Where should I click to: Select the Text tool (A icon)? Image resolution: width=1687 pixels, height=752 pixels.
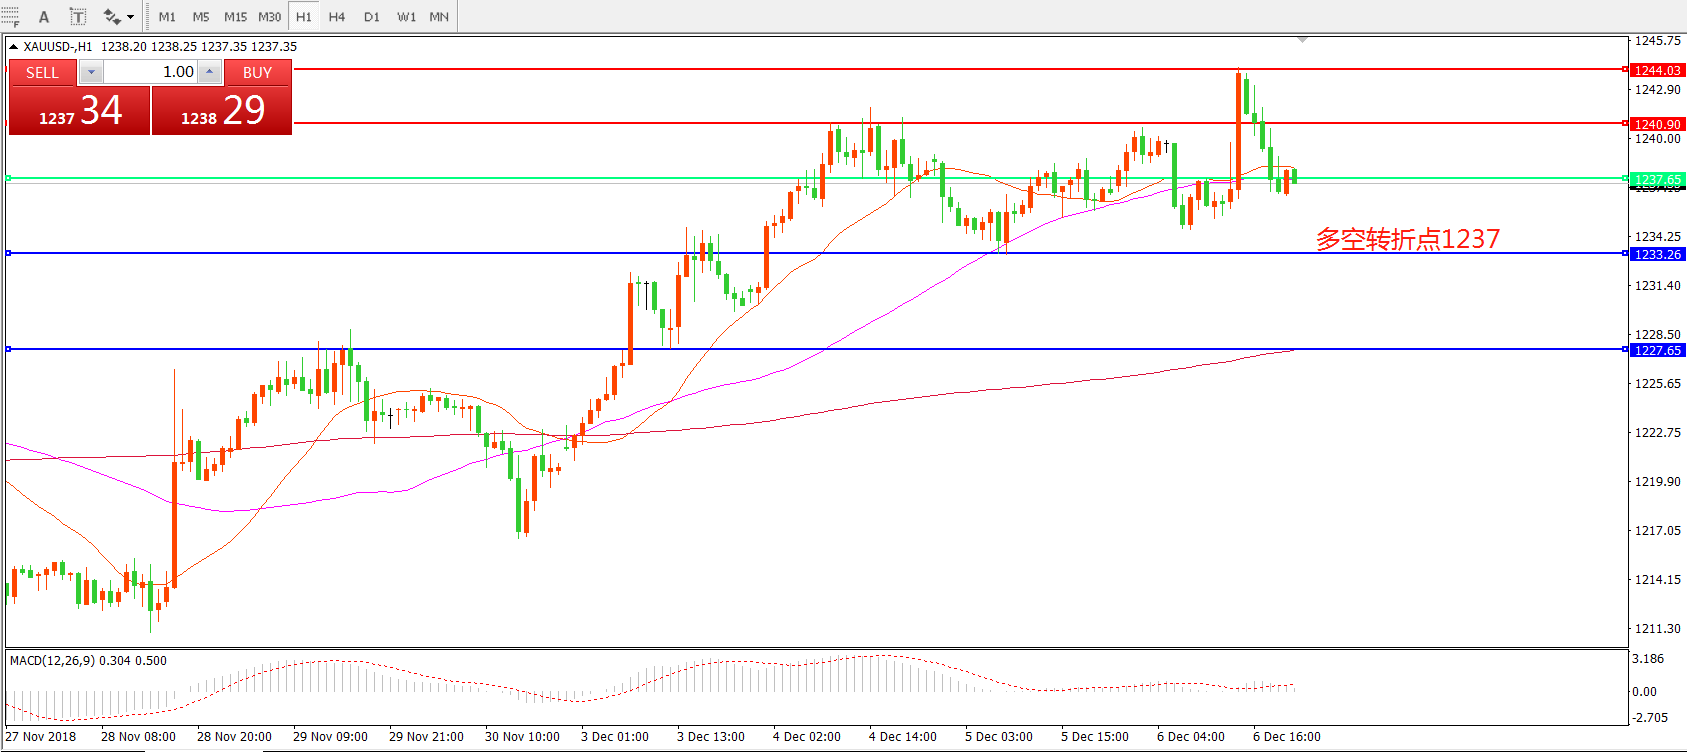44,17
